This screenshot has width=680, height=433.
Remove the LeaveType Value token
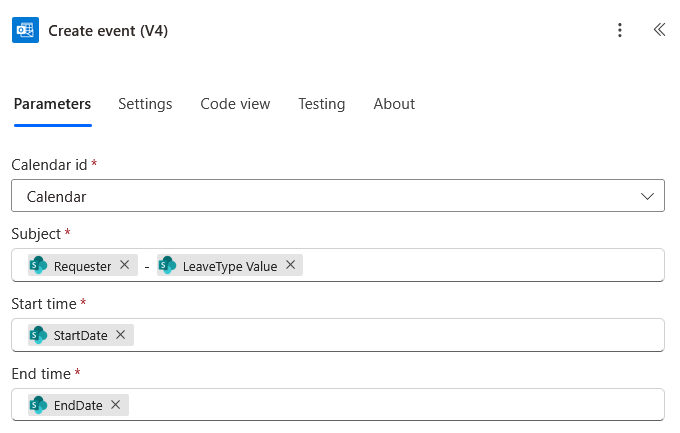(x=291, y=265)
